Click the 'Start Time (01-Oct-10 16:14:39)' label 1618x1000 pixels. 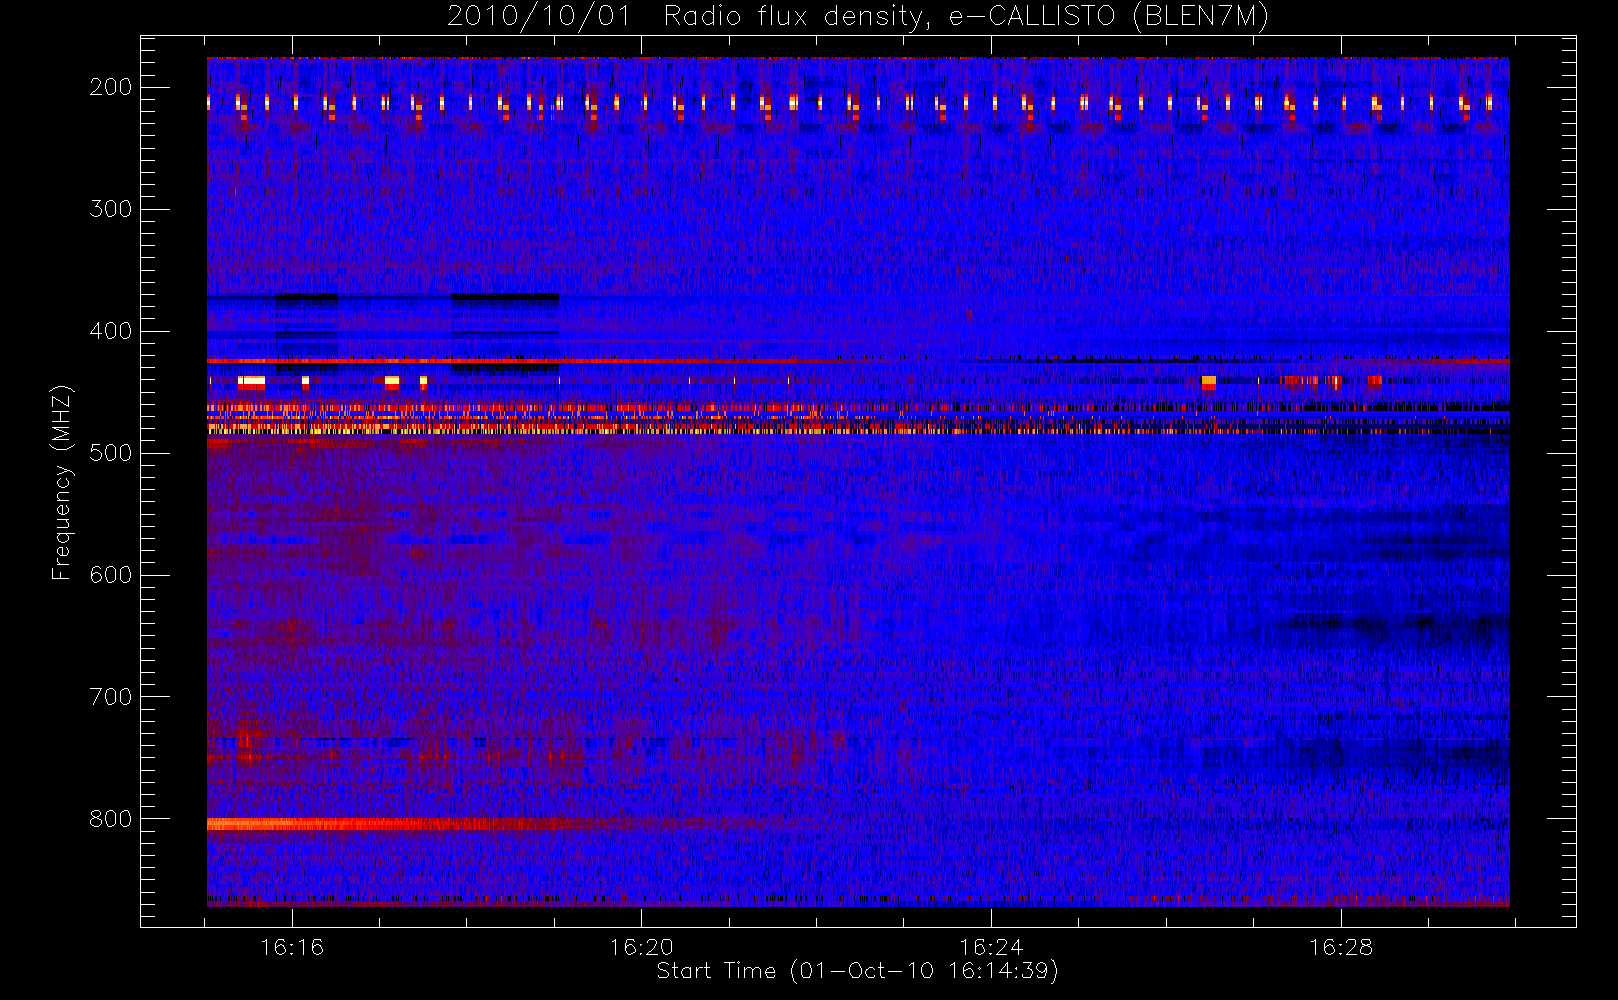857,971
